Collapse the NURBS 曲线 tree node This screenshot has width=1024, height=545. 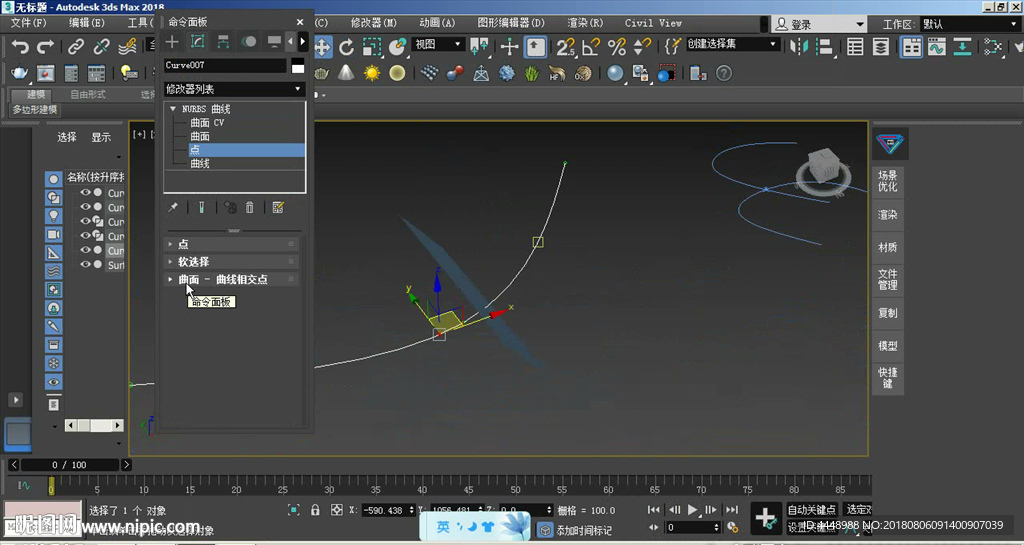pos(173,109)
